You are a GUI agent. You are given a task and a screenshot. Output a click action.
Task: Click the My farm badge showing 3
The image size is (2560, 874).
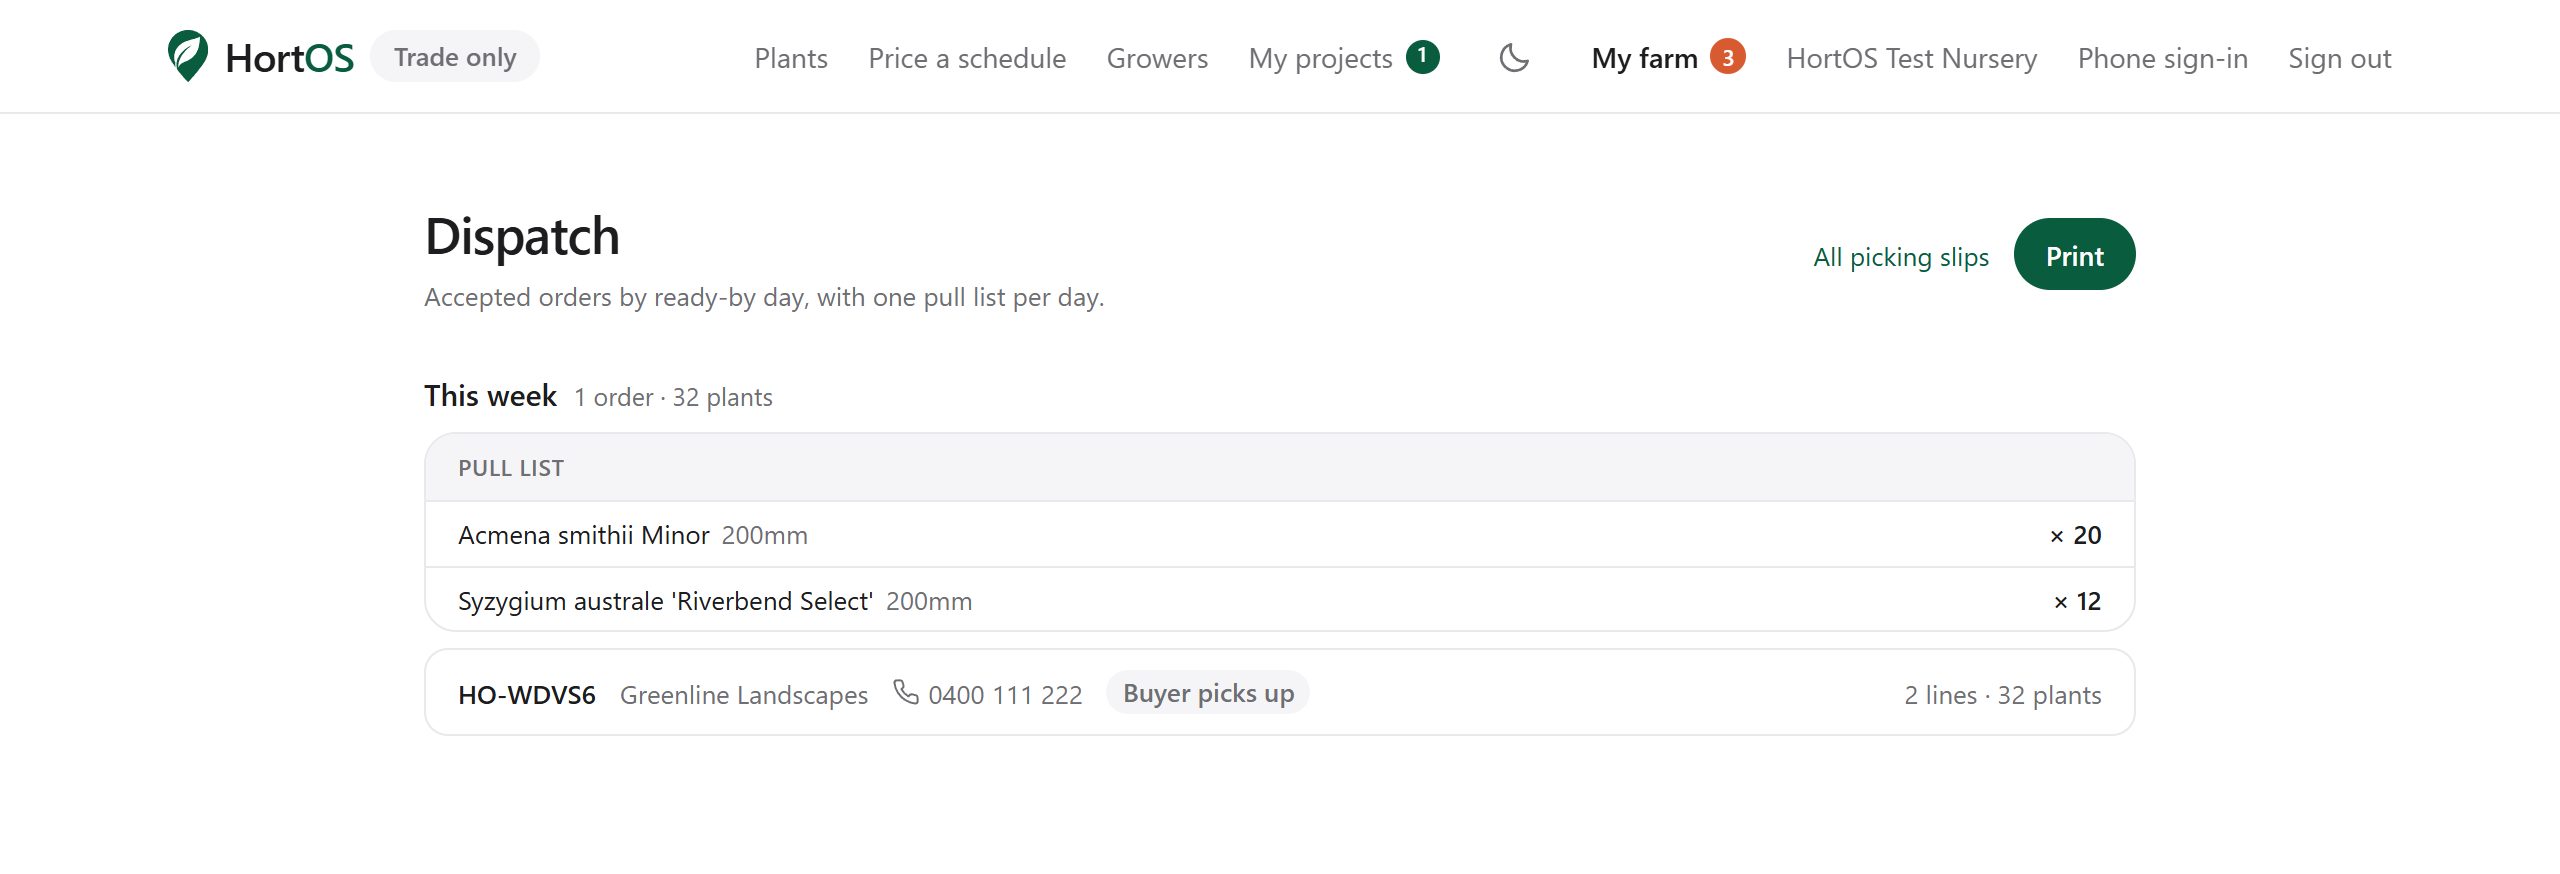point(1727,57)
